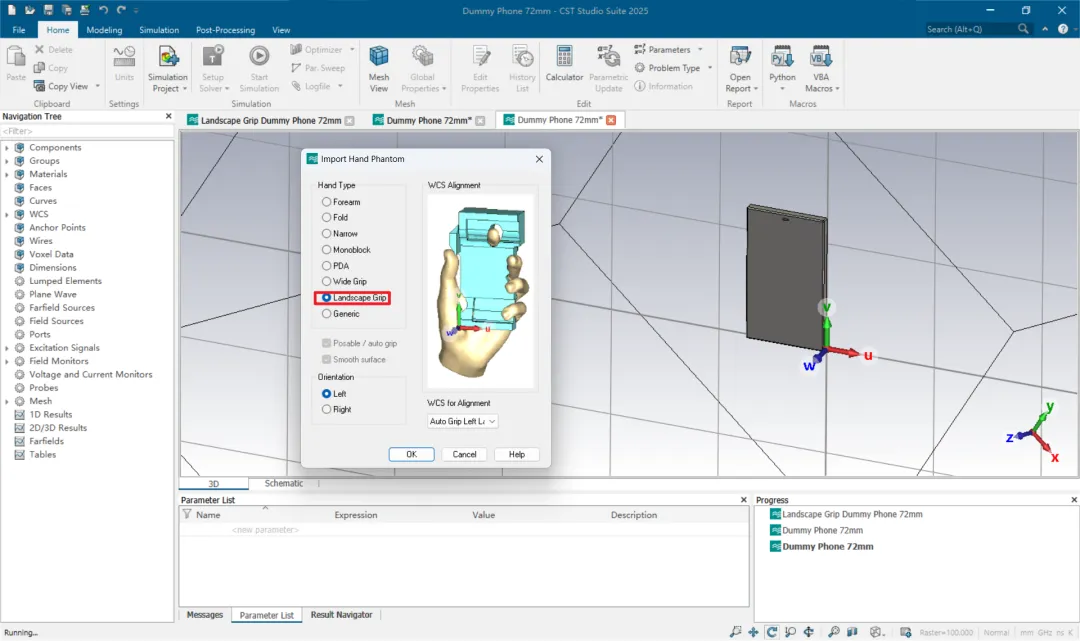Screen dimensions: 1080x641
Task: Click the Navigation Tree filter field
Action: pos(87,131)
